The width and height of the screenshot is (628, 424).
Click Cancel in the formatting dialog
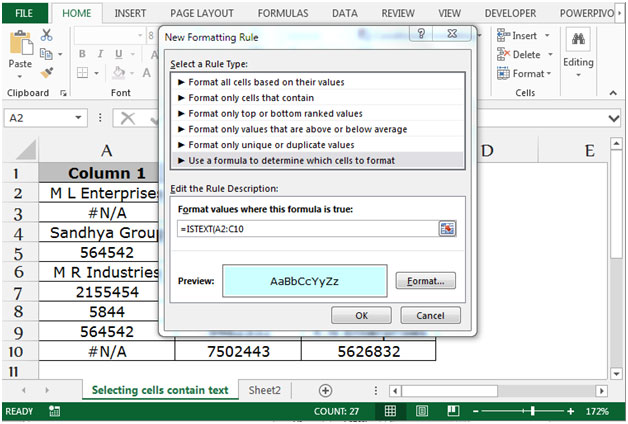point(431,315)
